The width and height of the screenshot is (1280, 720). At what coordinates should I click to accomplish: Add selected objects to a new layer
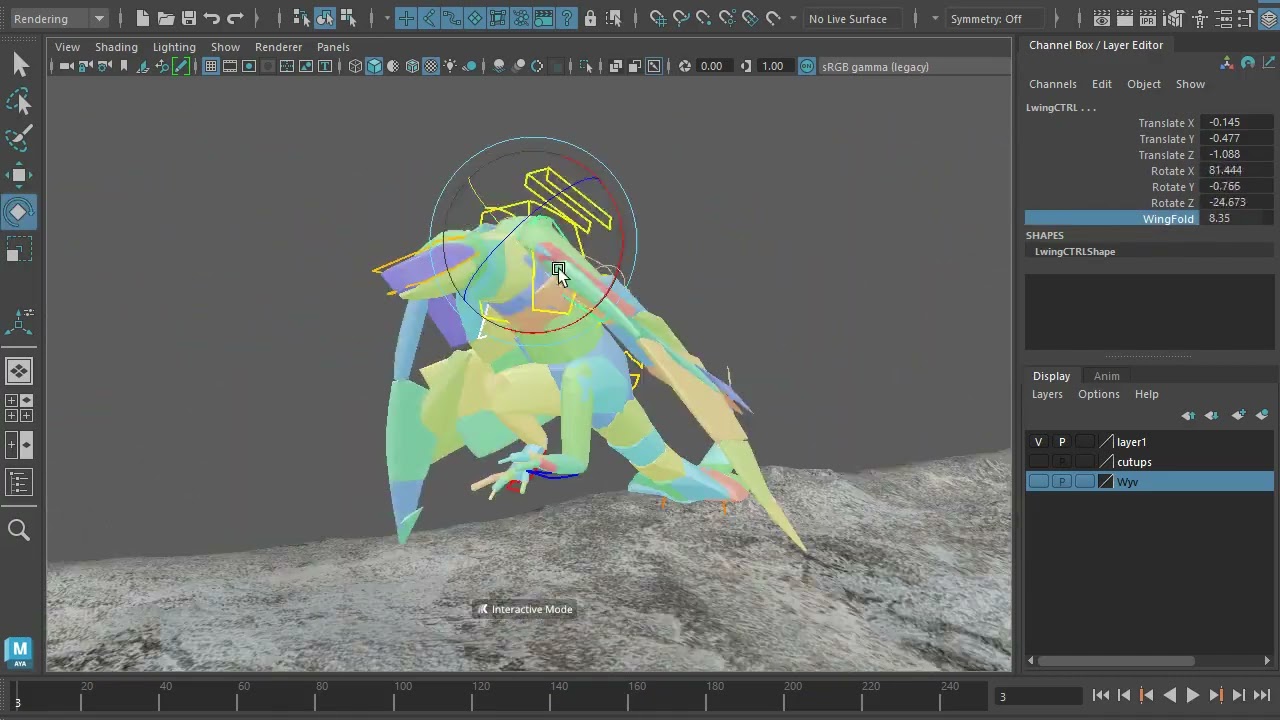pos(1262,415)
